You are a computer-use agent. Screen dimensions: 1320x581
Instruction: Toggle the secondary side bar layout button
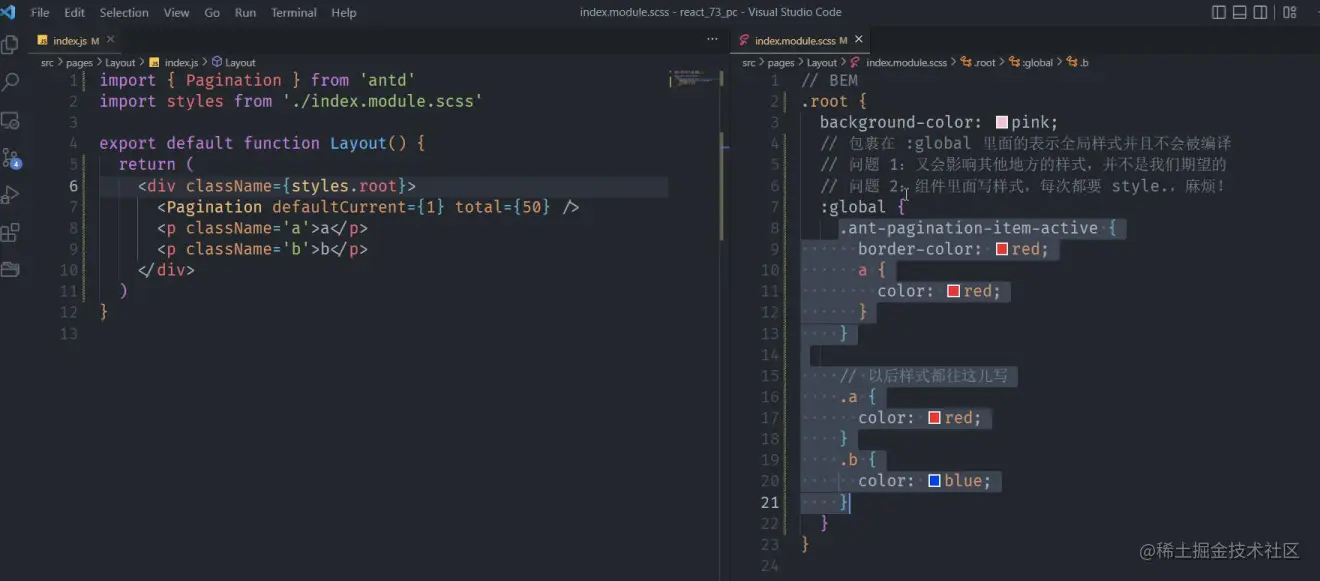(x=1261, y=12)
